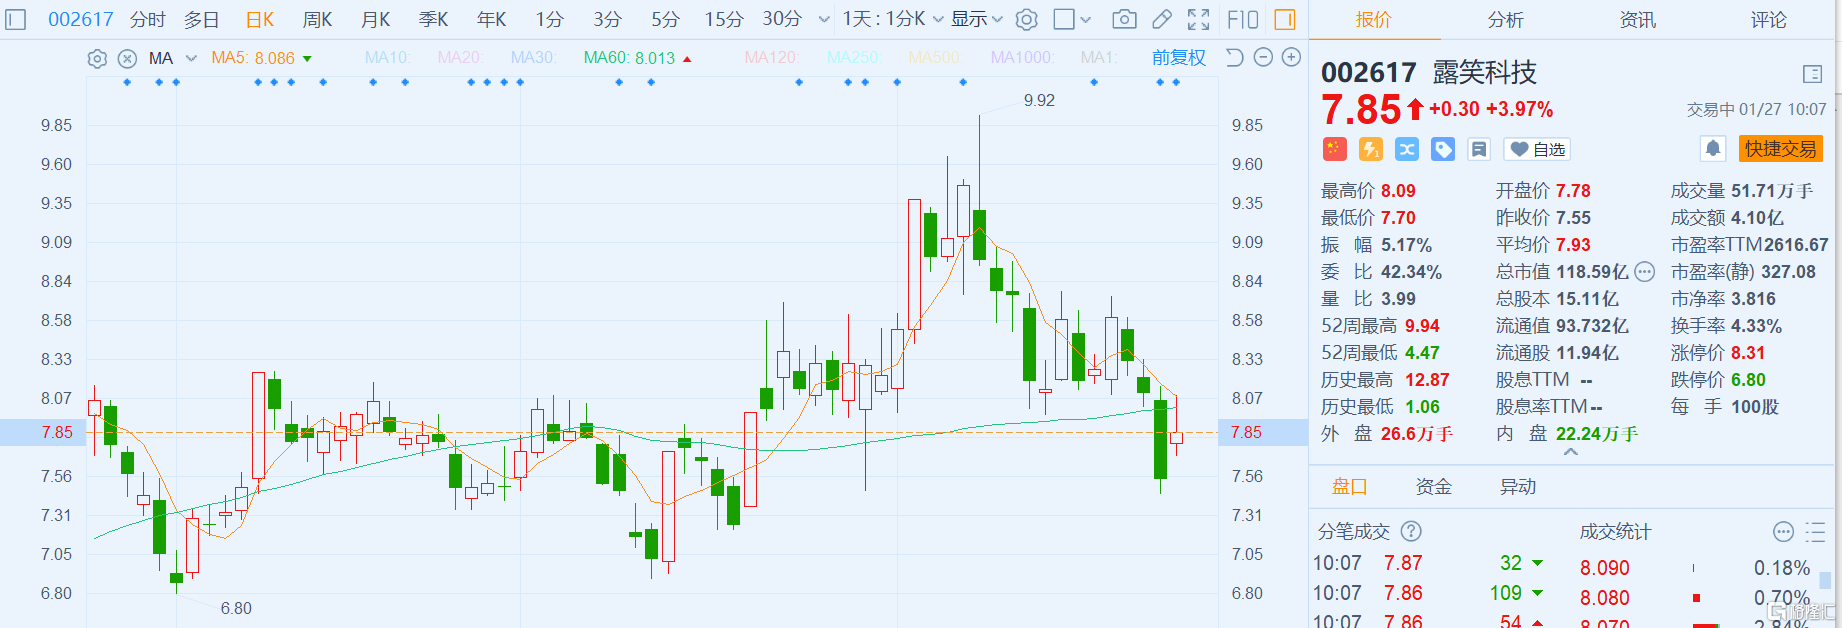Remove the MA indicator with X icon
1842x628 pixels.
point(127,58)
